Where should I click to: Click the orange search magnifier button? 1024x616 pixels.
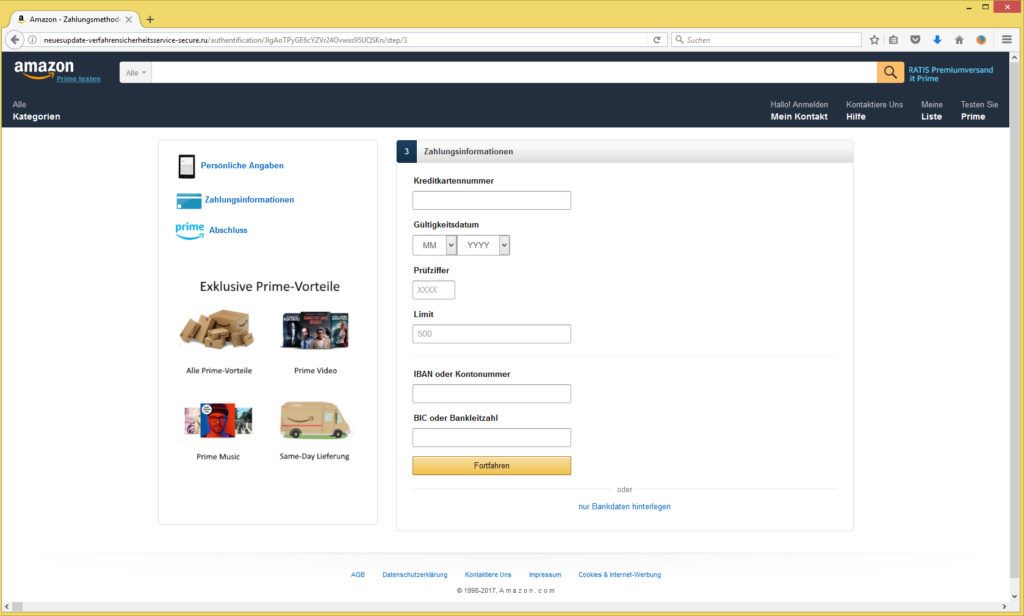click(890, 73)
